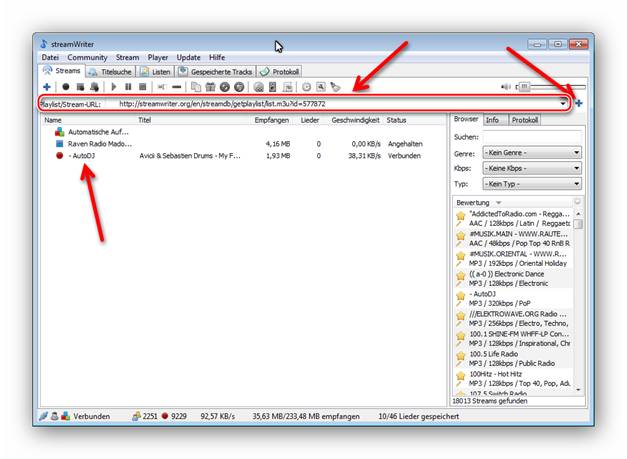Switch to the side panel Protokoll tab

click(525, 120)
